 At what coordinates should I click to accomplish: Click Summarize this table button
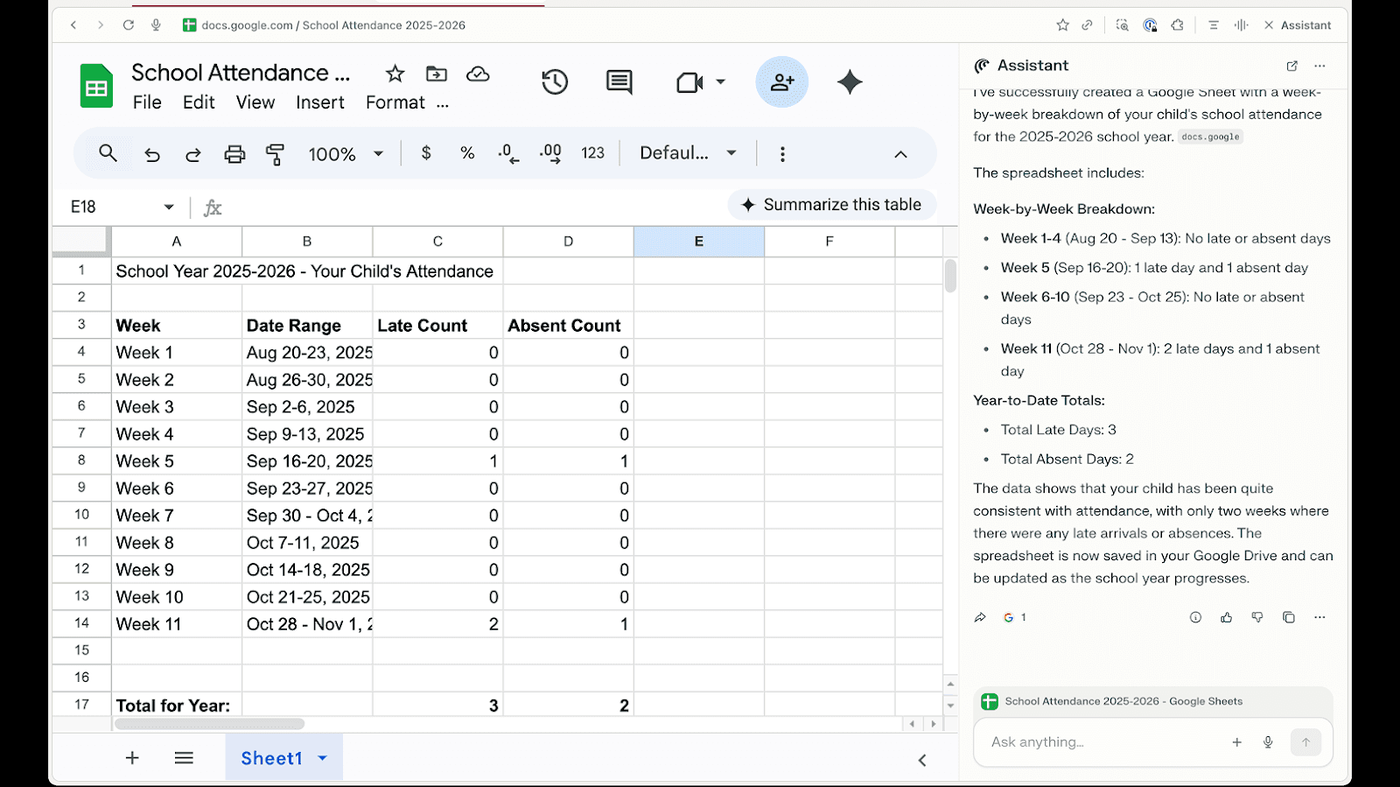pyautogui.click(x=832, y=204)
